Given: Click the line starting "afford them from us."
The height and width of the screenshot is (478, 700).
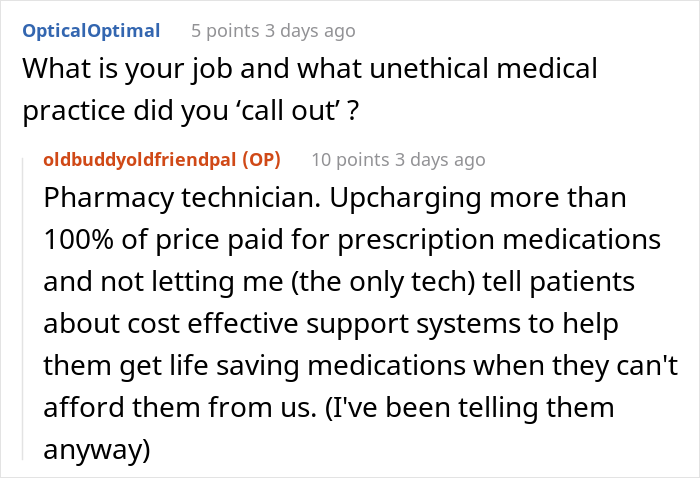Looking at the screenshot, I should (329, 408).
